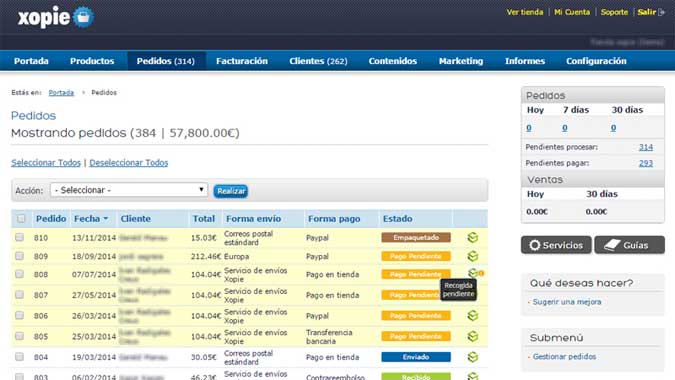Click the shipping icon for order 808
Image resolution: width=675 pixels, height=380 pixels.
[x=473, y=273]
